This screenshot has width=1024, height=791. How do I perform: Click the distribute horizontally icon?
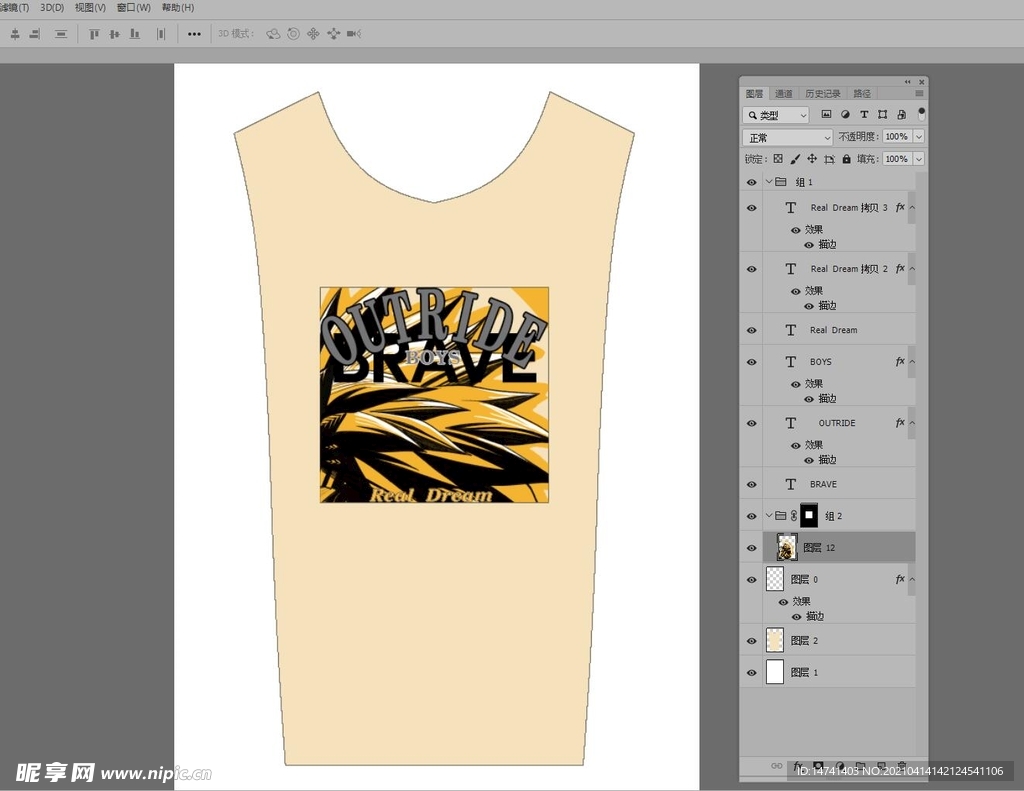[x=161, y=34]
